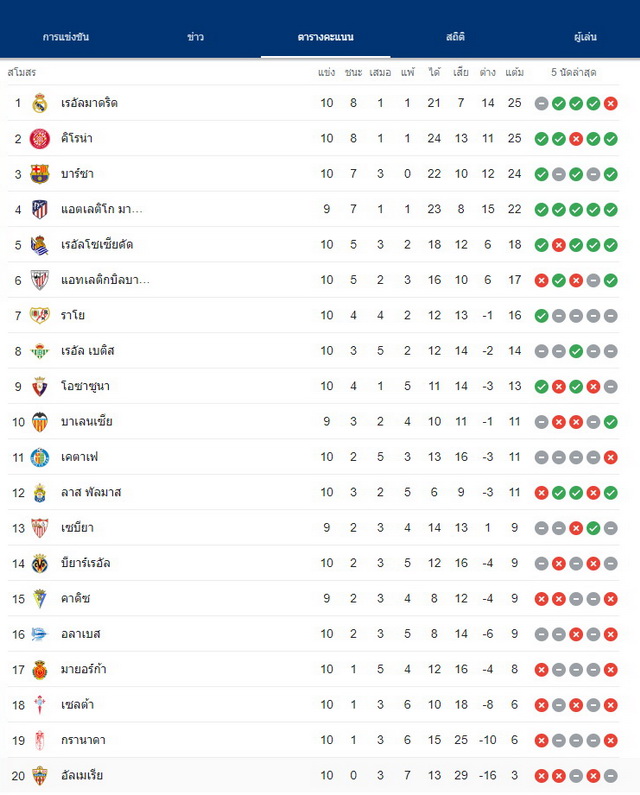
Task: Click the Alaves blue crest
Action: pyautogui.click(x=40, y=634)
